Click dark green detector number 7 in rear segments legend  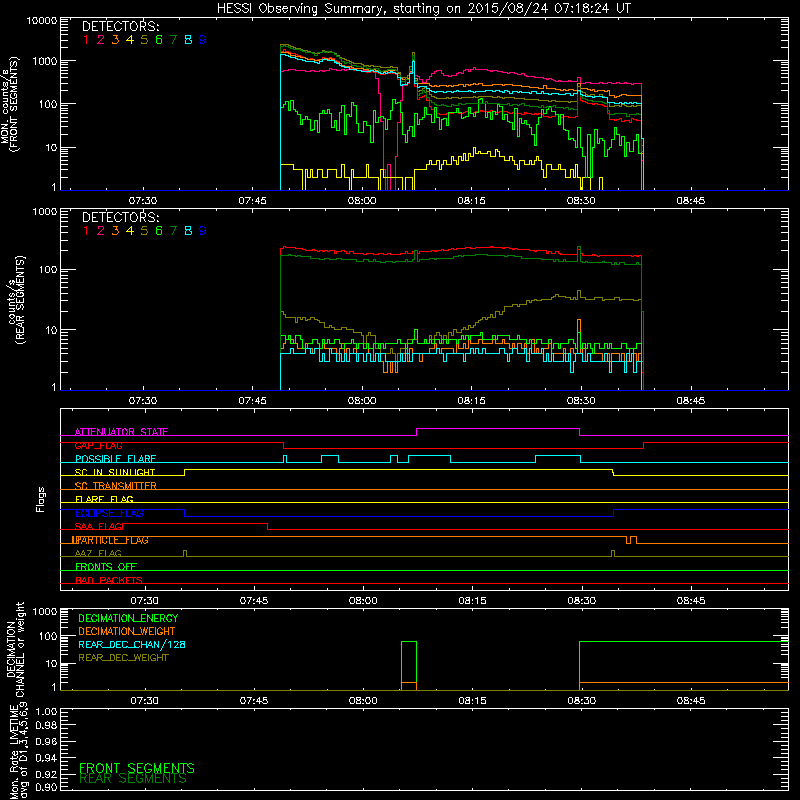(173, 231)
